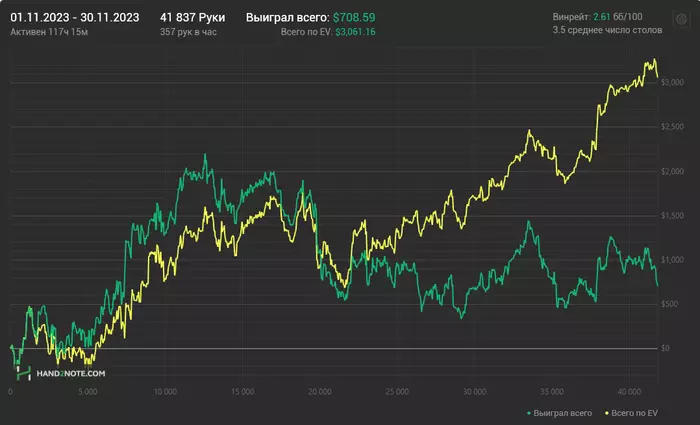Click the Hand2Note logo watermark
The width and height of the screenshot is (700, 425).
65,371
